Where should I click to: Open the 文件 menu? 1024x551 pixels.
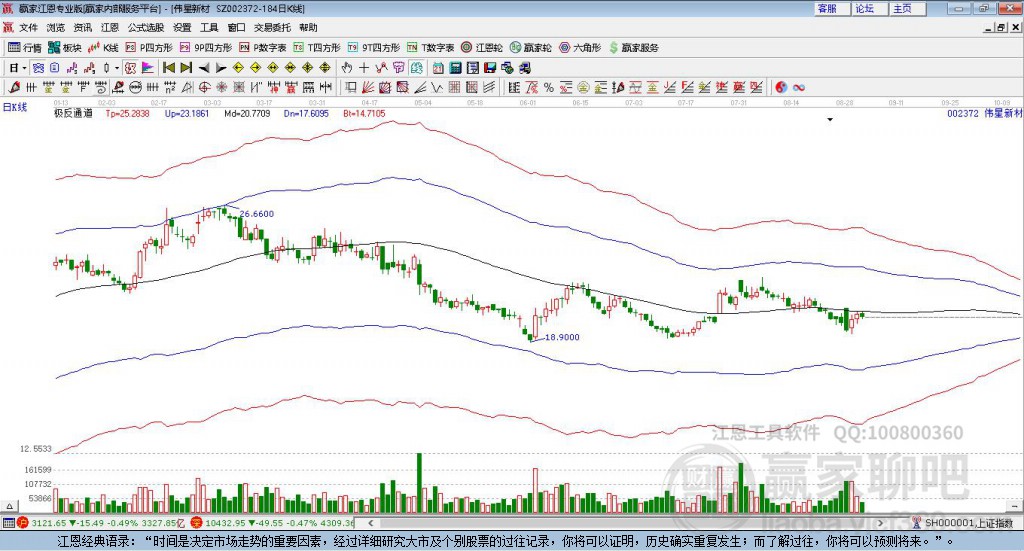[29, 27]
